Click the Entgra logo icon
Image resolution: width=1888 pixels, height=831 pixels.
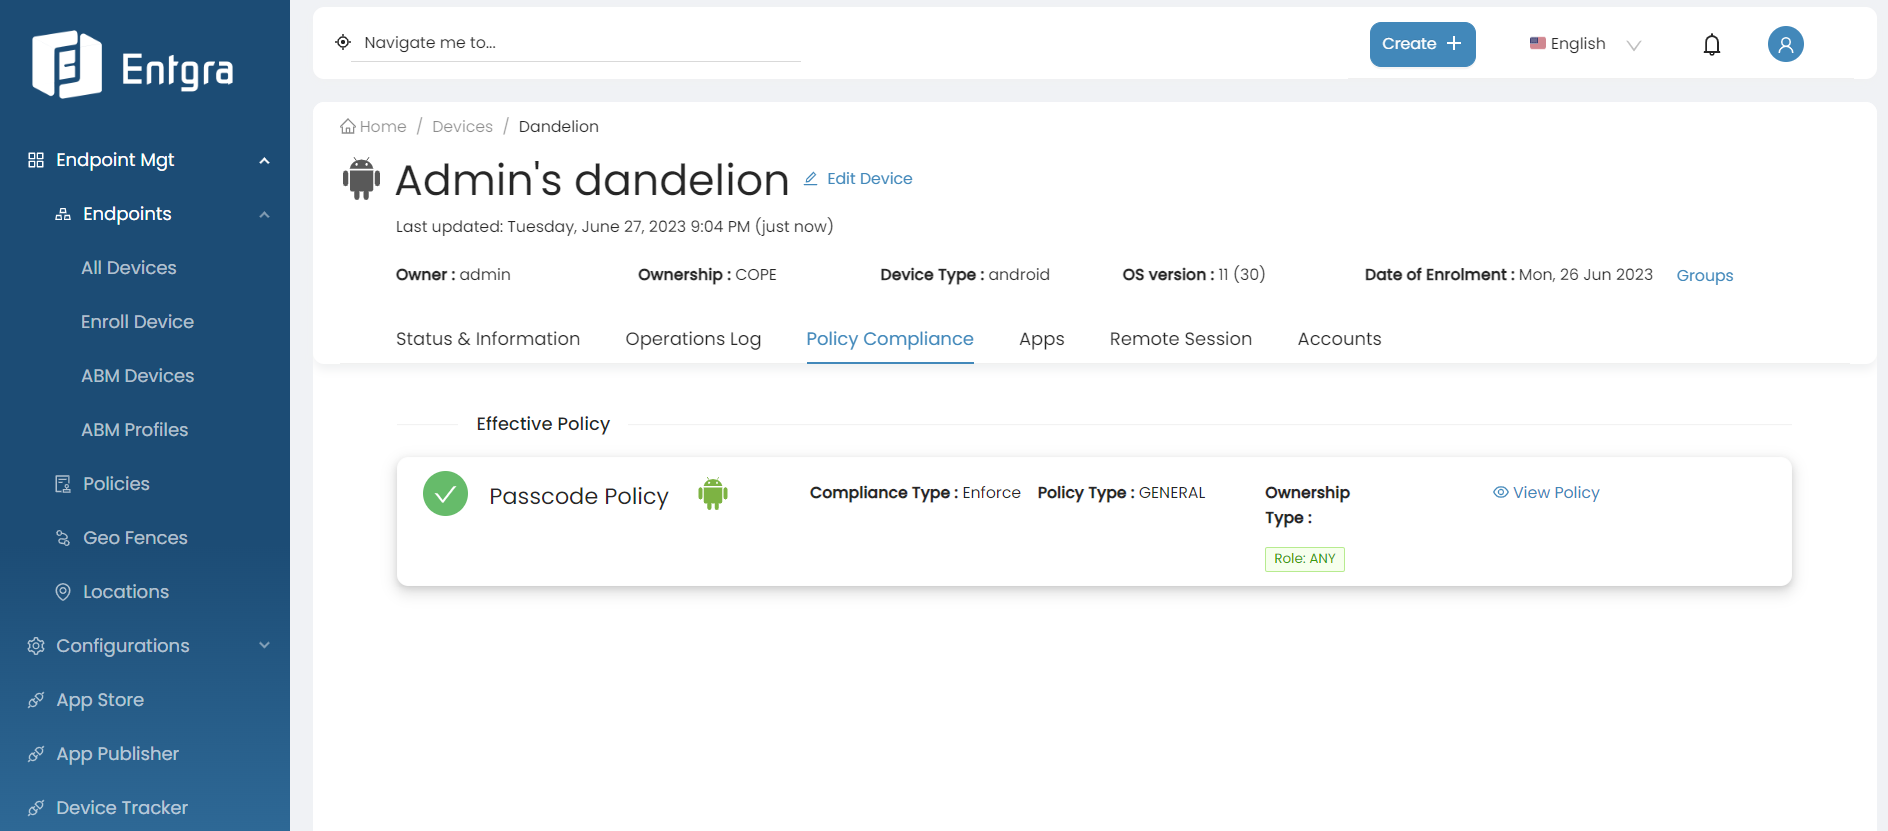click(x=66, y=65)
